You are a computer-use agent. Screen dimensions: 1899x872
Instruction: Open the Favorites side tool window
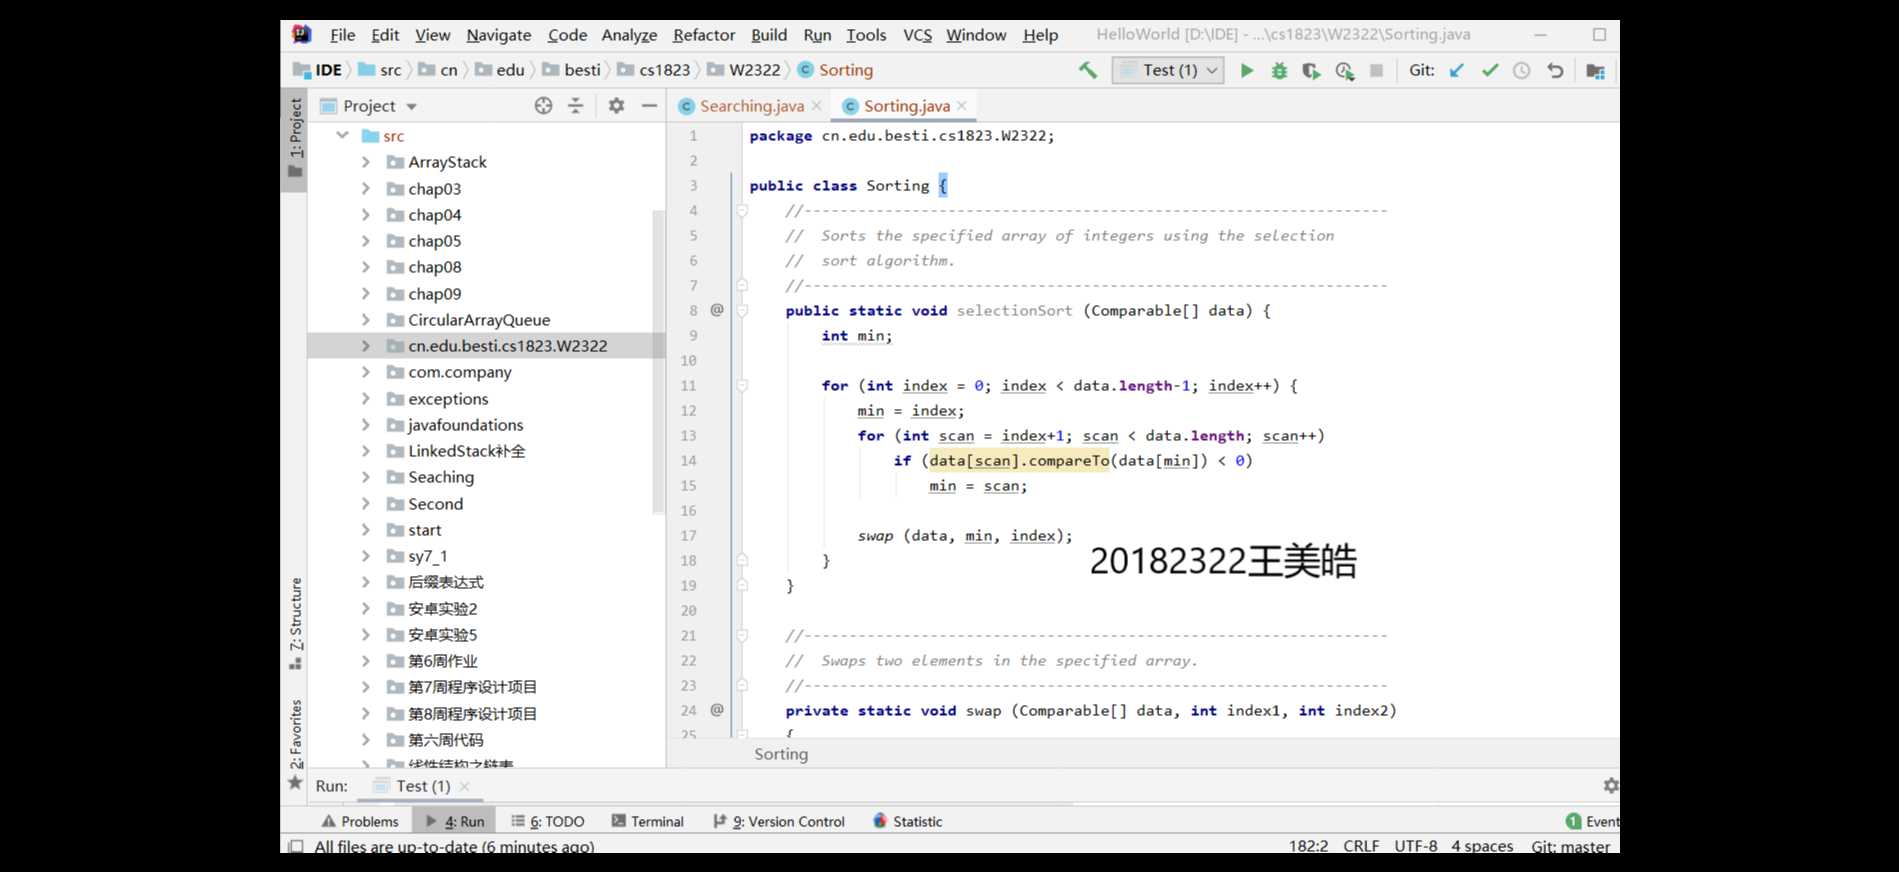click(x=295, y=744)
